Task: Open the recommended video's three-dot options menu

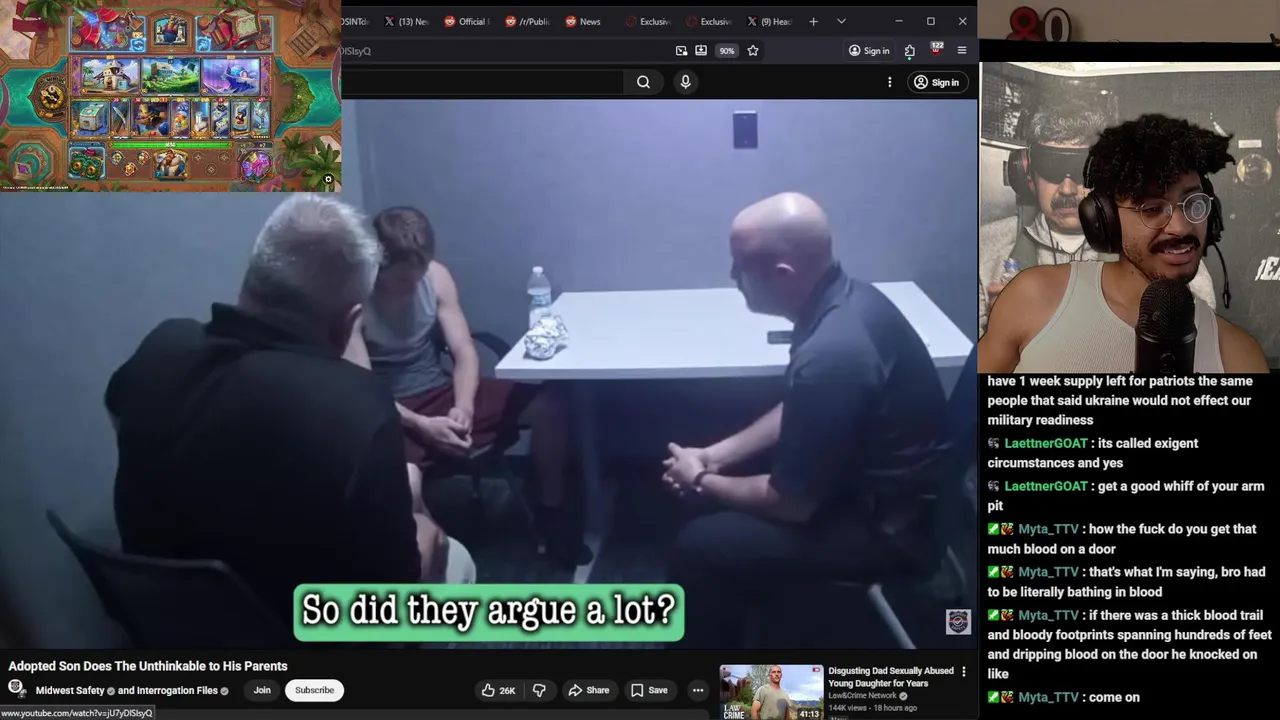Action: point(964,672)
